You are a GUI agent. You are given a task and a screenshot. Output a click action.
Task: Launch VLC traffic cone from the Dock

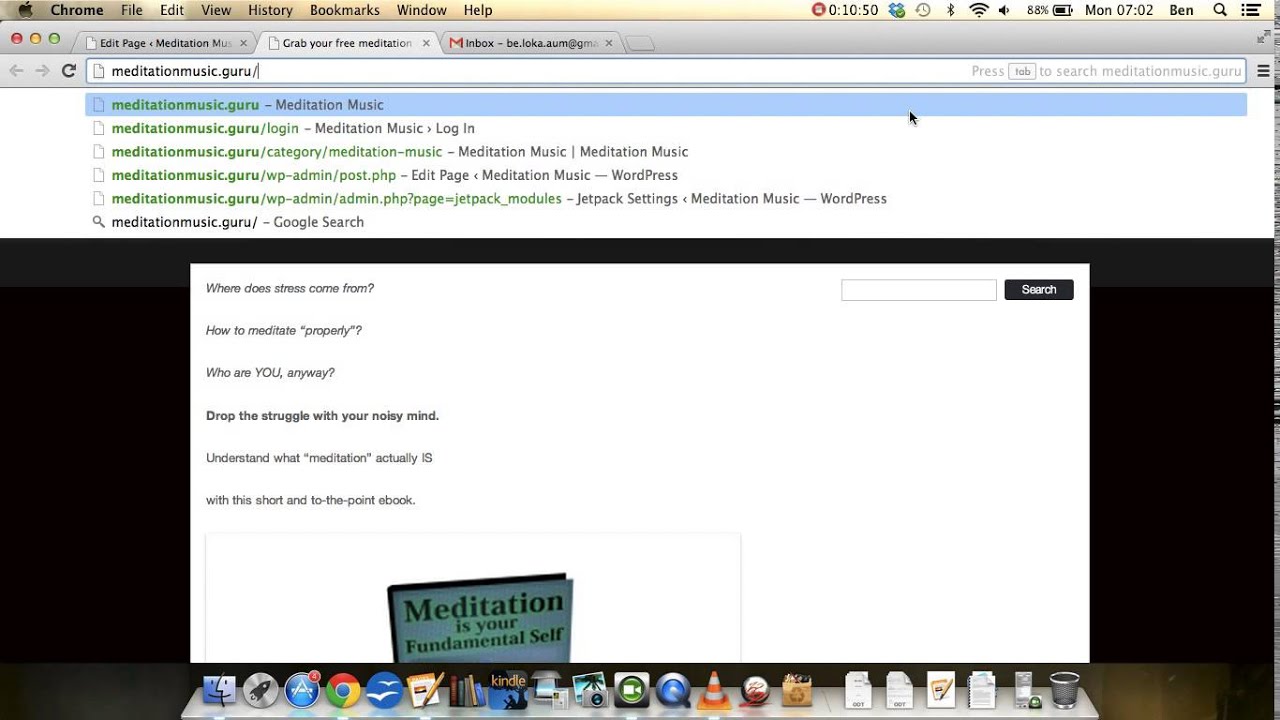pyautogui.click(x=714, y=690)
